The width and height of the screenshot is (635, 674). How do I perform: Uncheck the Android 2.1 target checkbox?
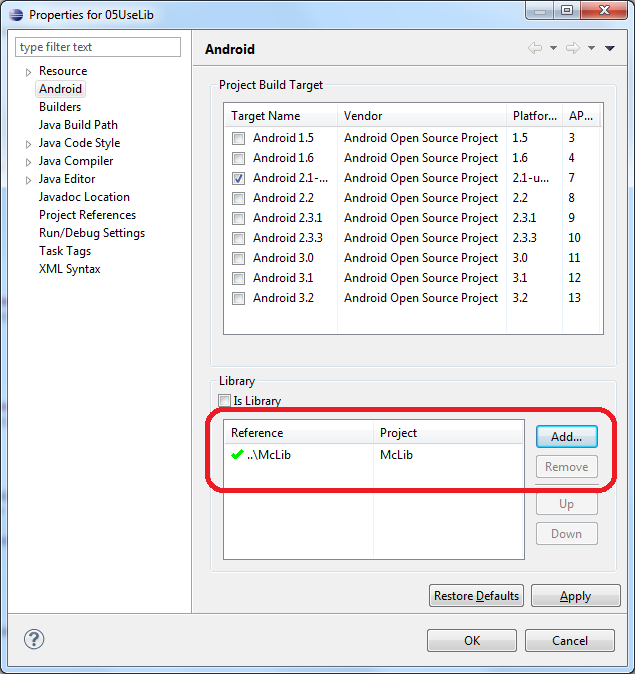pyautogui.click(x=238, y=178)
